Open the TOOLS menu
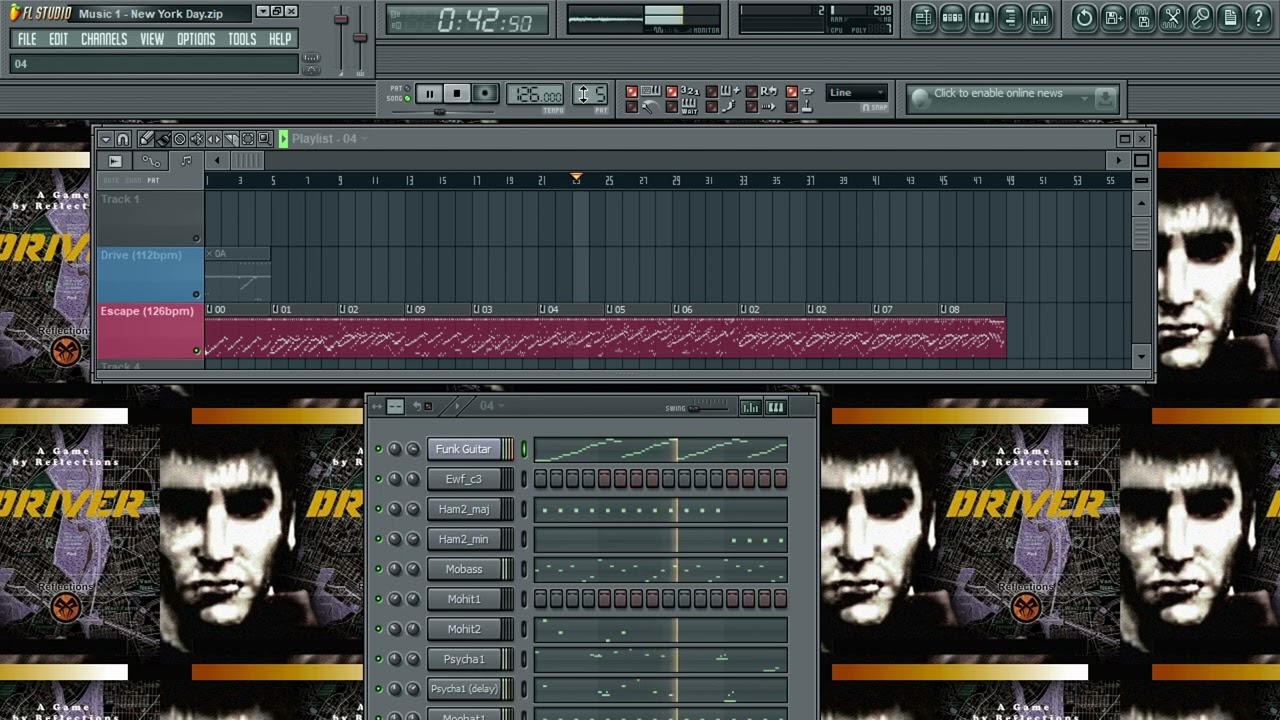This screenshot has height=720, width=1280. coord(242,39)
